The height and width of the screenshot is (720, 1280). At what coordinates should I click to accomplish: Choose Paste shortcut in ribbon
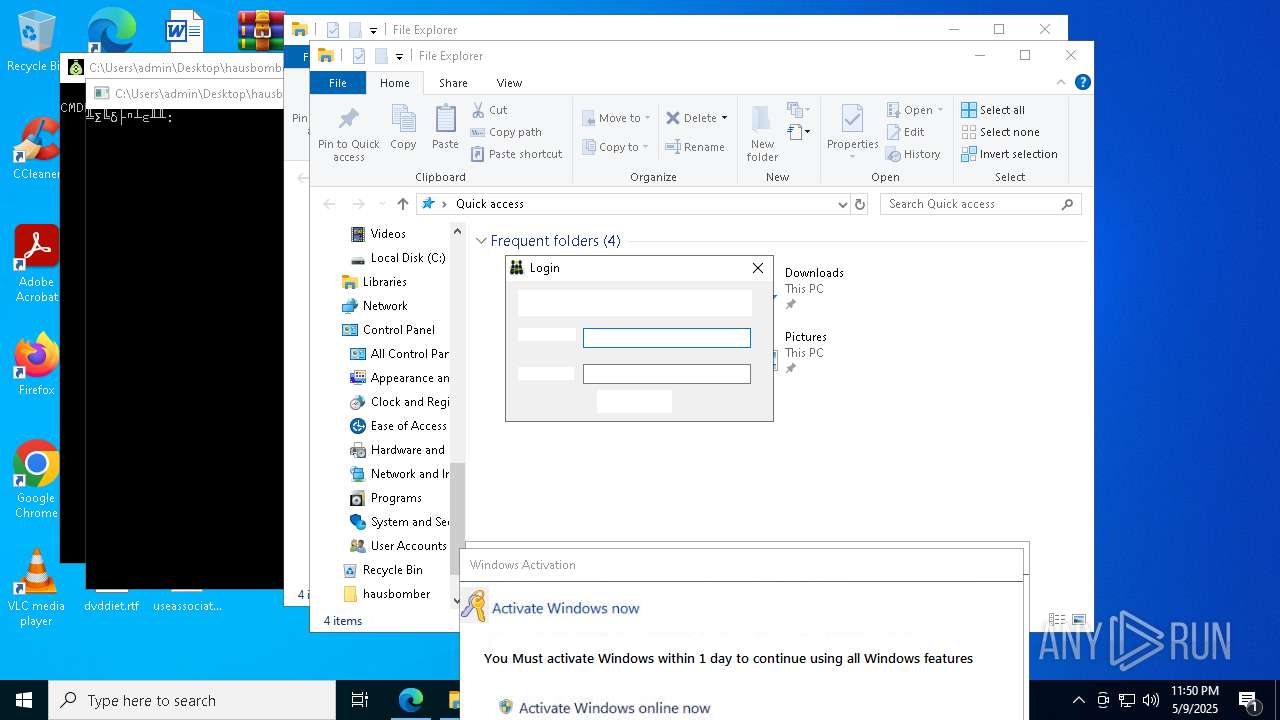(x=516, y=154)
